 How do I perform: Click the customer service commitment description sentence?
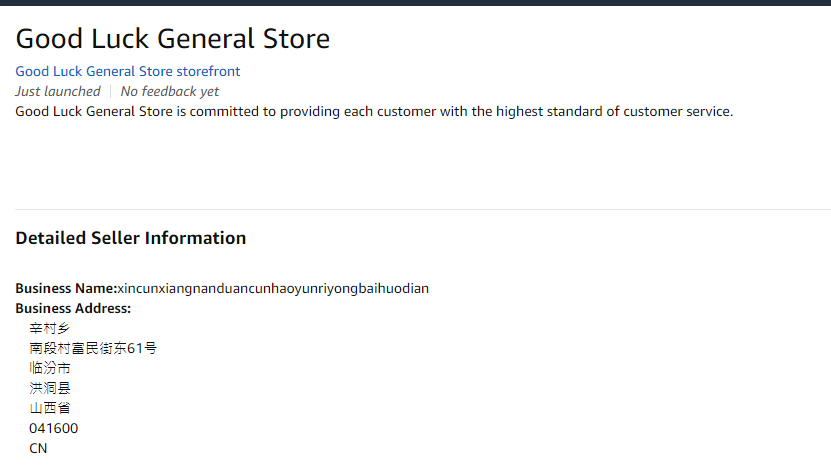pyautogui.click(x=374, y=111)
